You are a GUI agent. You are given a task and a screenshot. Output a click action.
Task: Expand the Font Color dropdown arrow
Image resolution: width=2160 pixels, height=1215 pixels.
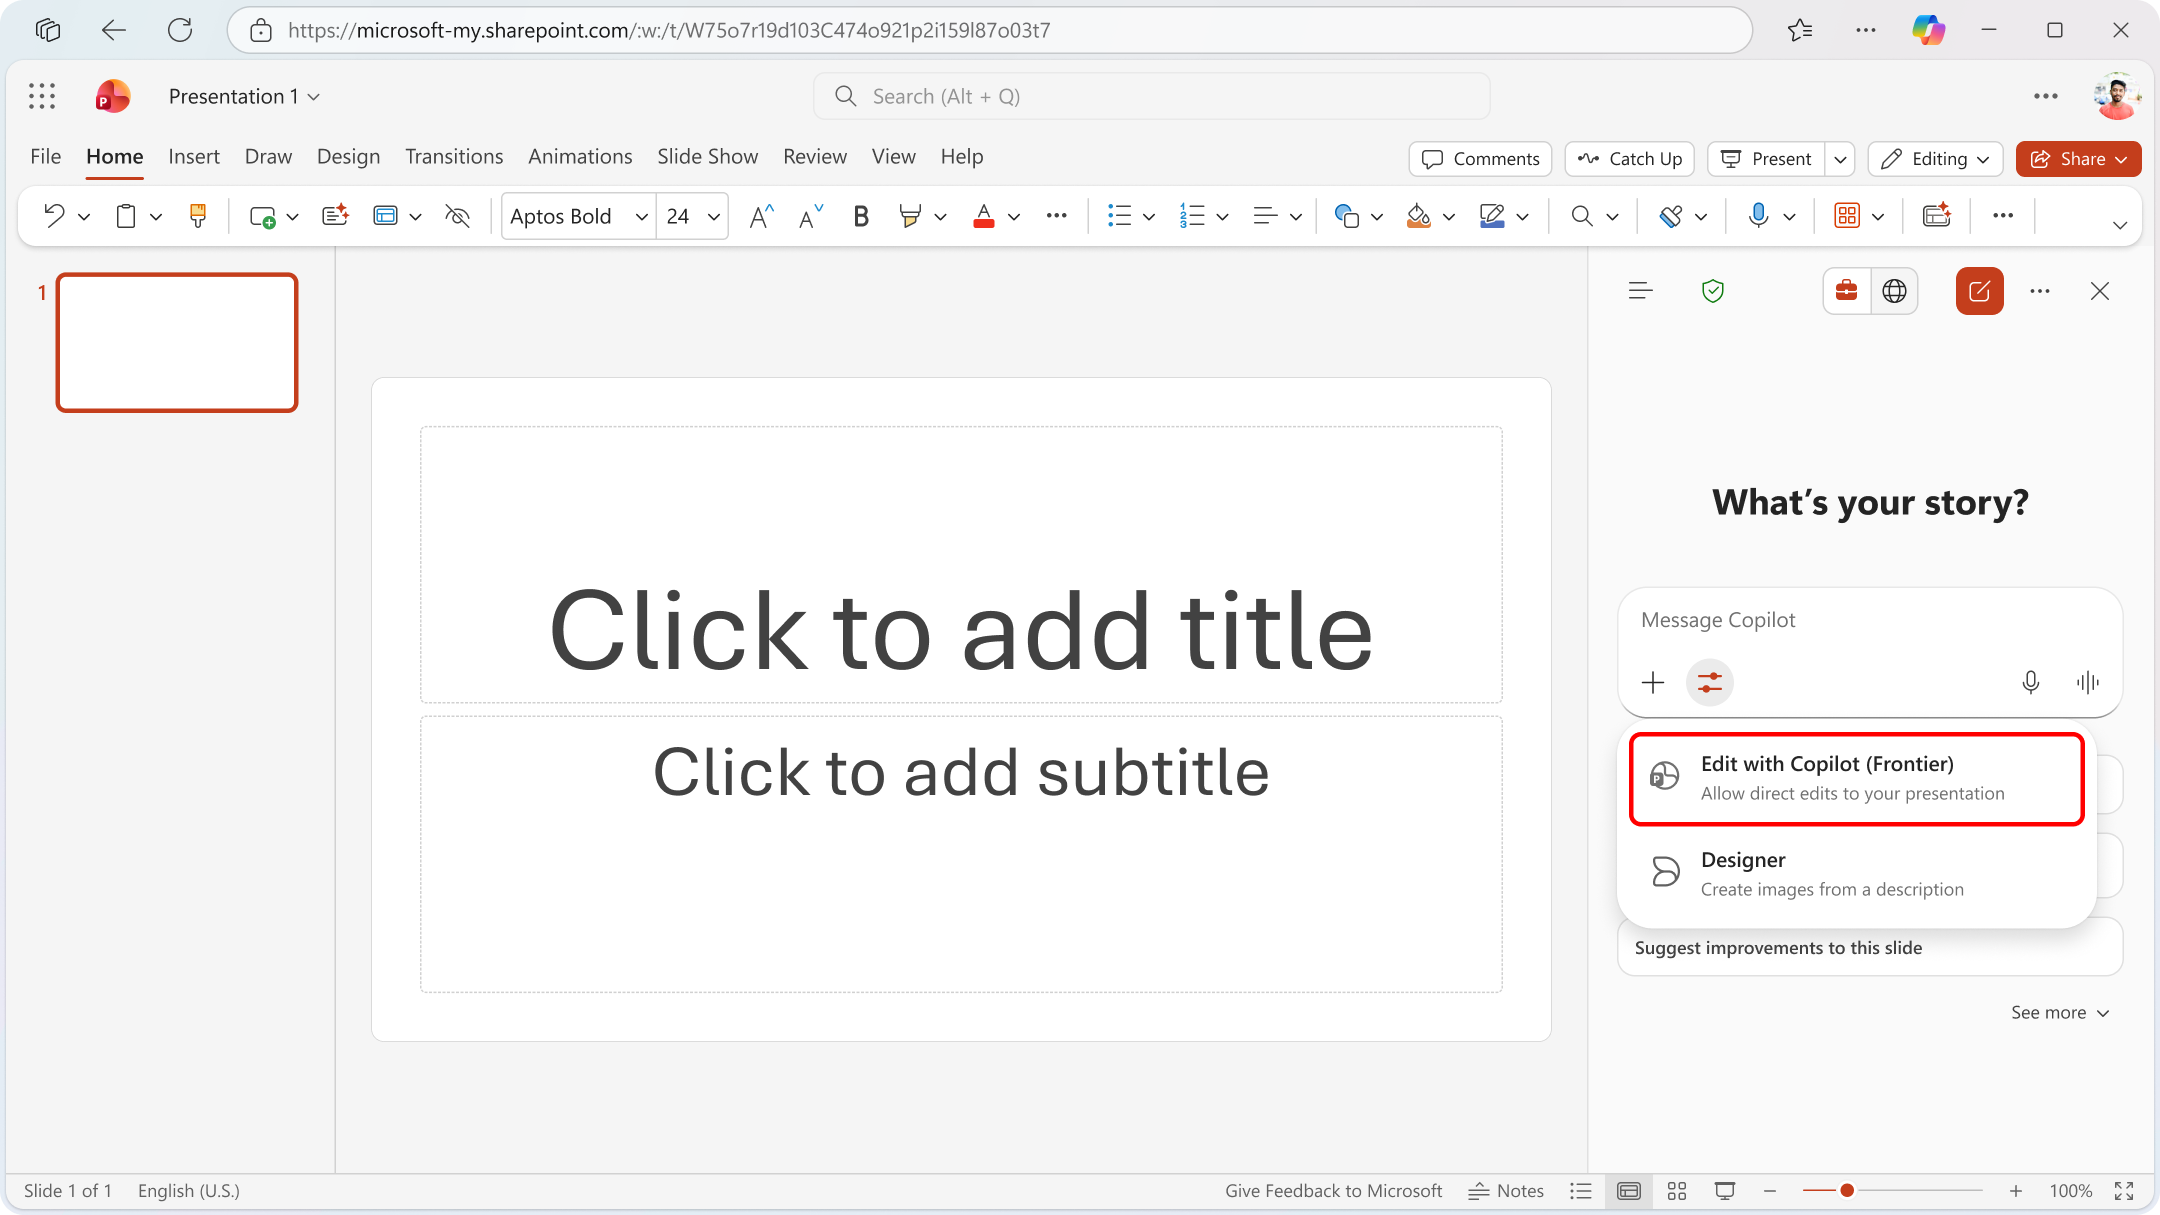[1014, 216]
